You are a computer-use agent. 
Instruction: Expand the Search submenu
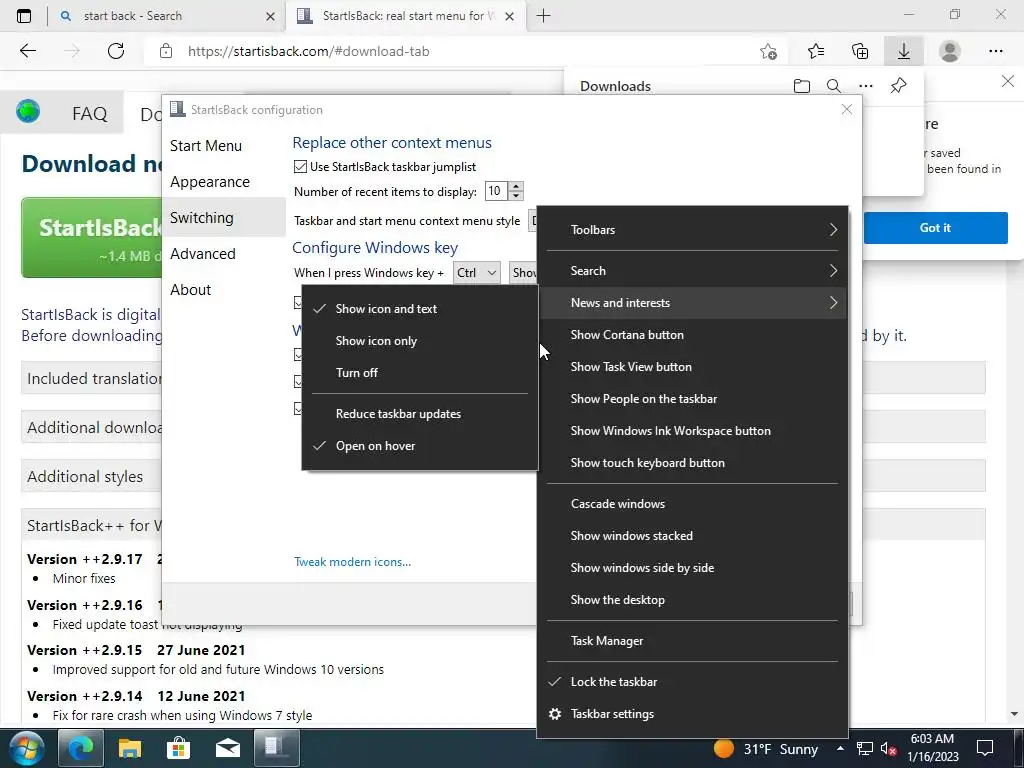[x=692, y=271]
